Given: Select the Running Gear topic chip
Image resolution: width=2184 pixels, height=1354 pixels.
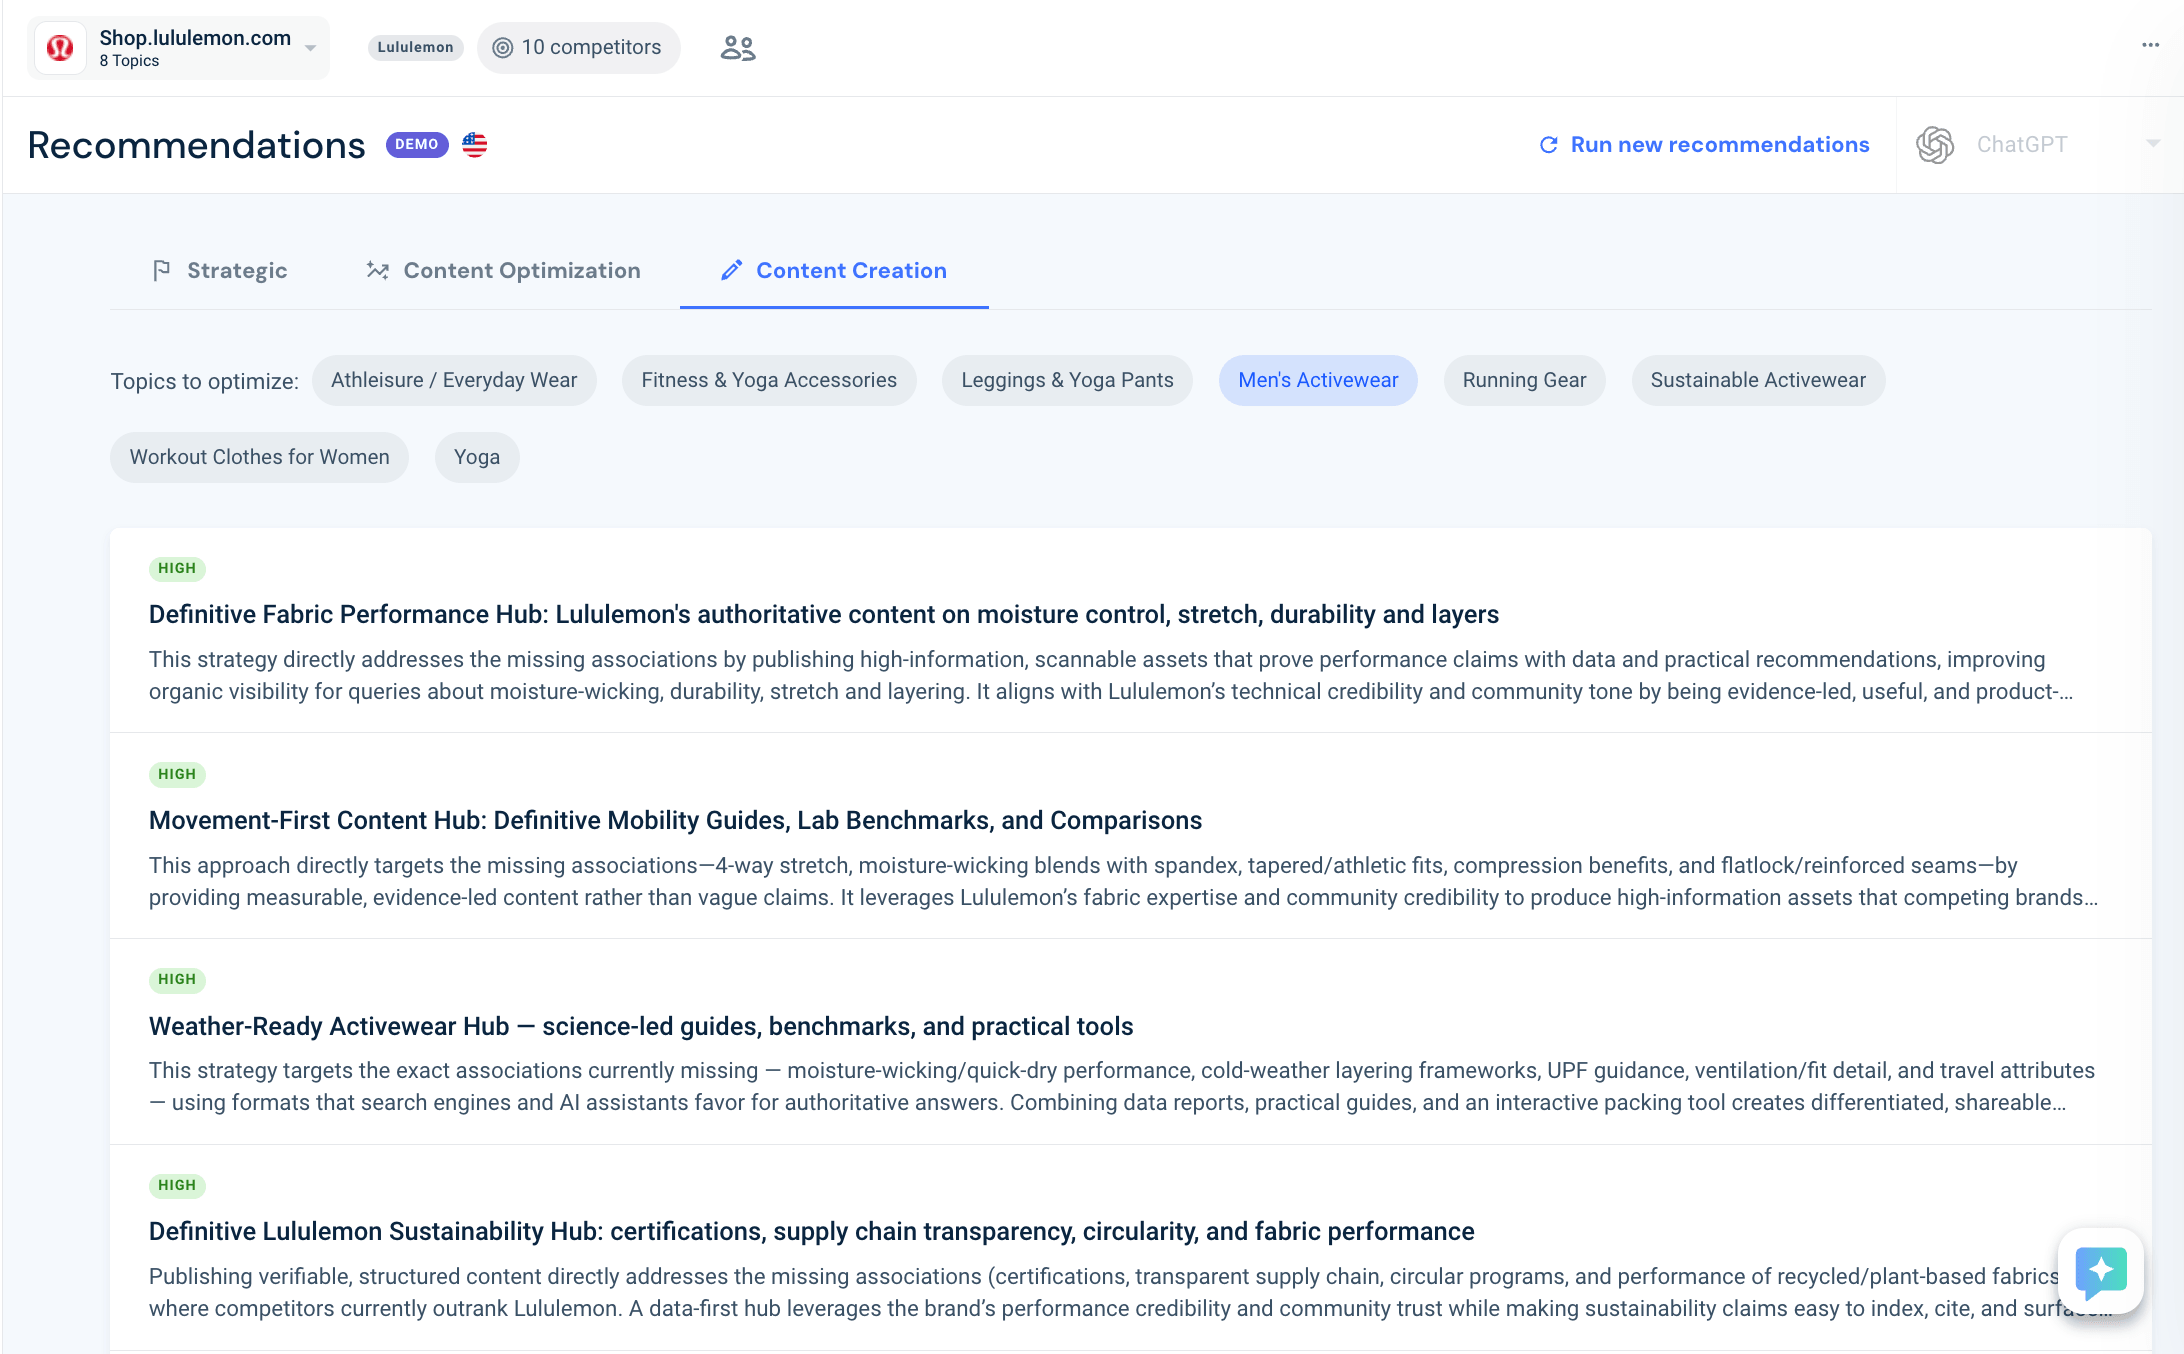Looking at the screenshot, I should coord(1524,381).
